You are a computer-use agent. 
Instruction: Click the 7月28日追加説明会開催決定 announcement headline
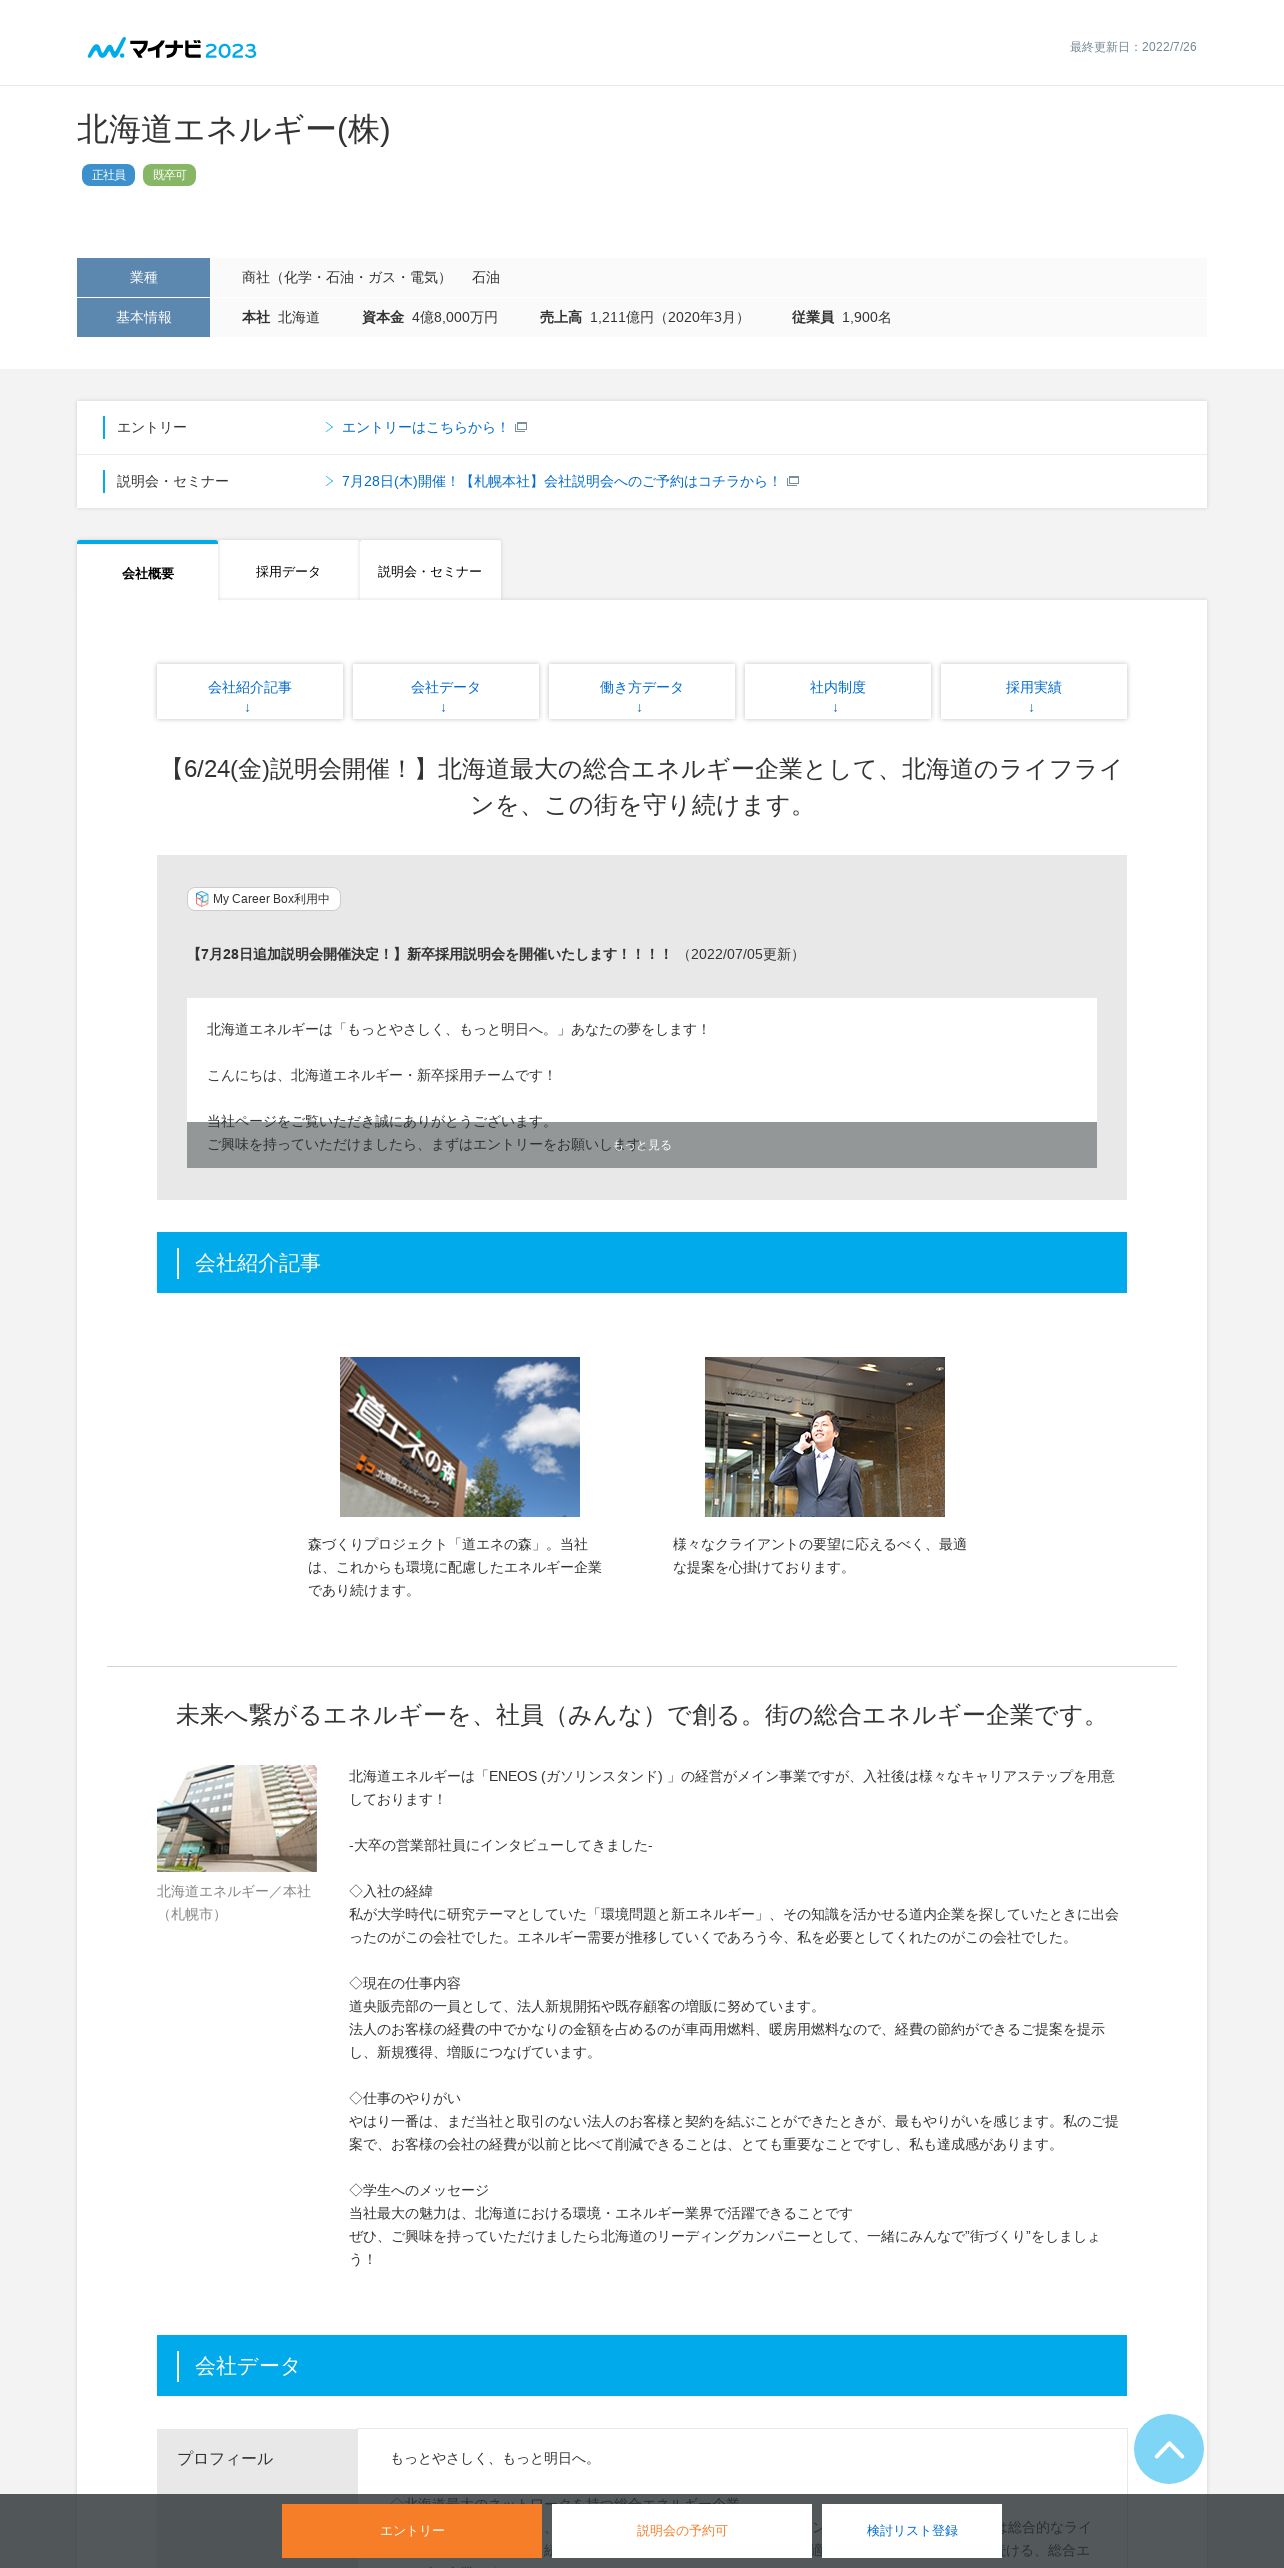[430, 954]
